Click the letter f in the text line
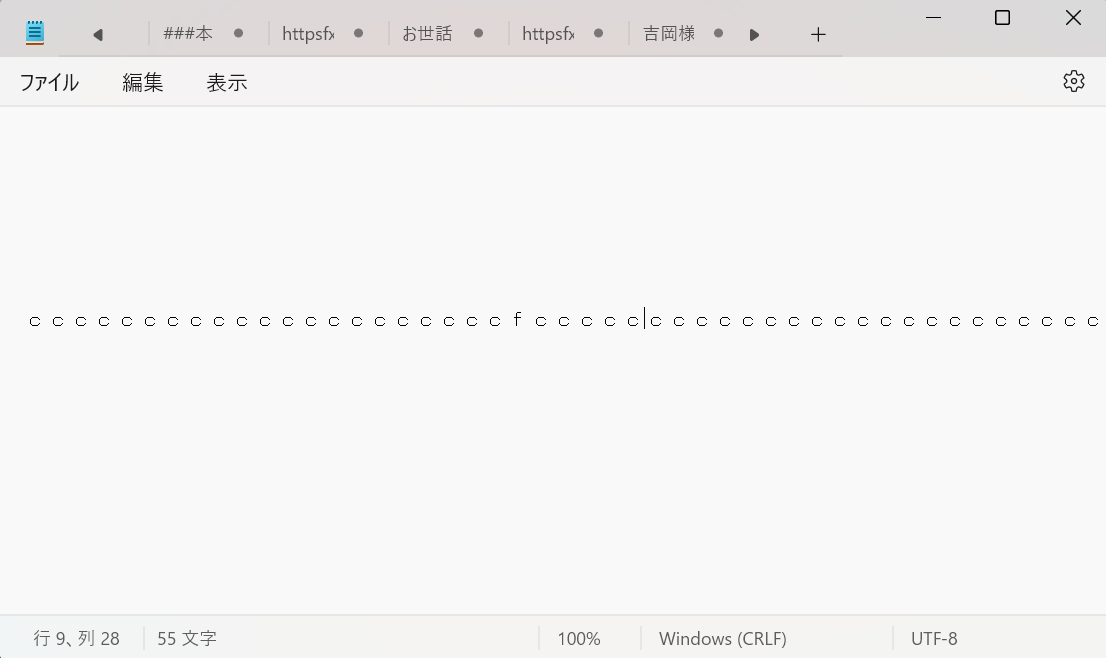 click(x=517, y=320)
